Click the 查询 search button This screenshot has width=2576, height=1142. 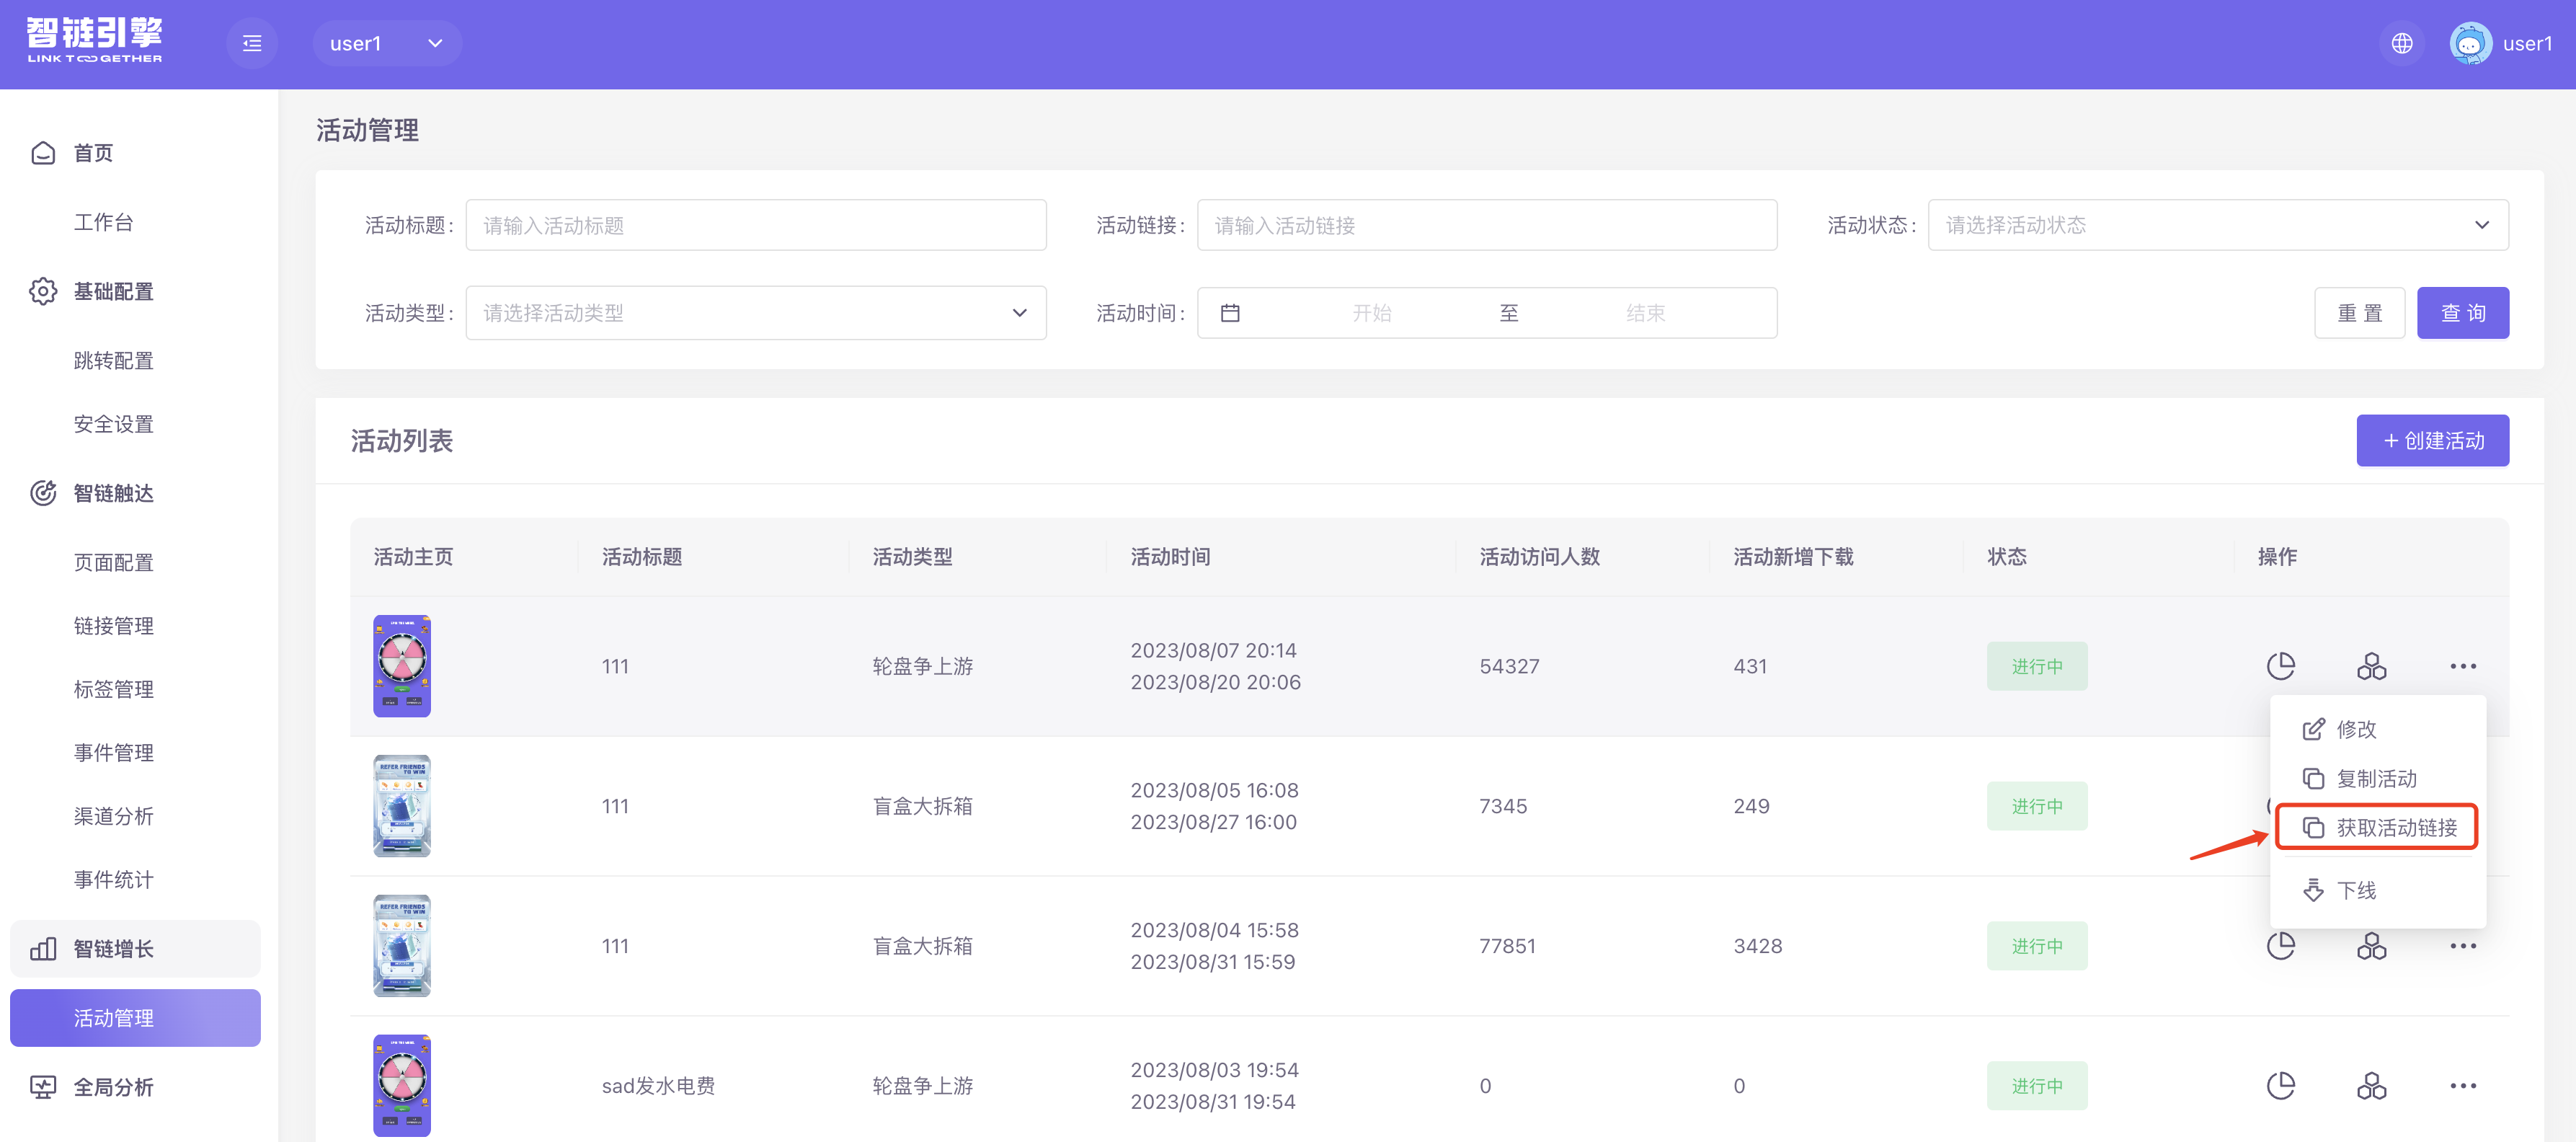coord(2462,313)
